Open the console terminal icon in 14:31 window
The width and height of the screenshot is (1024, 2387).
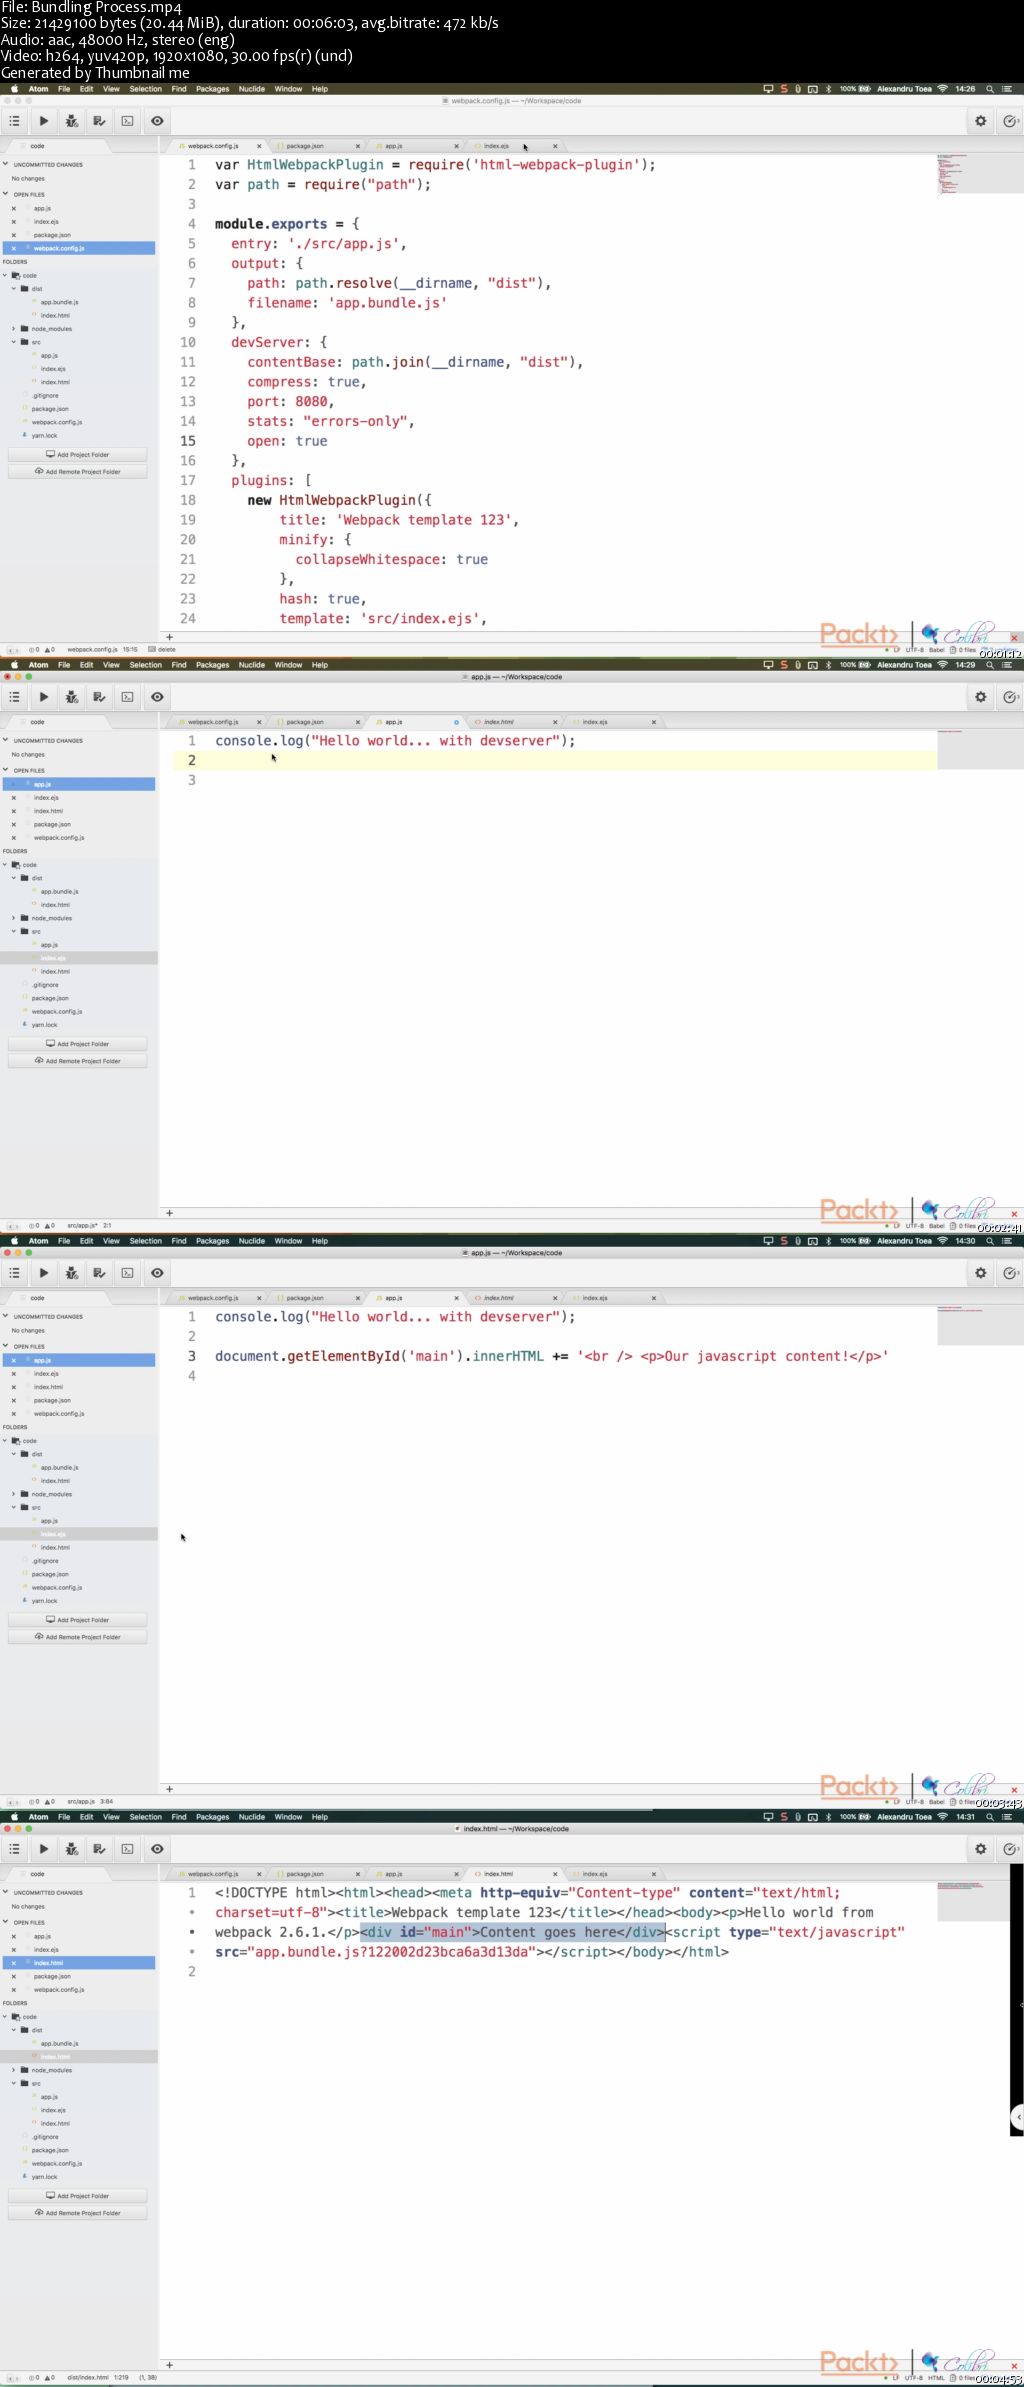[x=127, y=1849]
